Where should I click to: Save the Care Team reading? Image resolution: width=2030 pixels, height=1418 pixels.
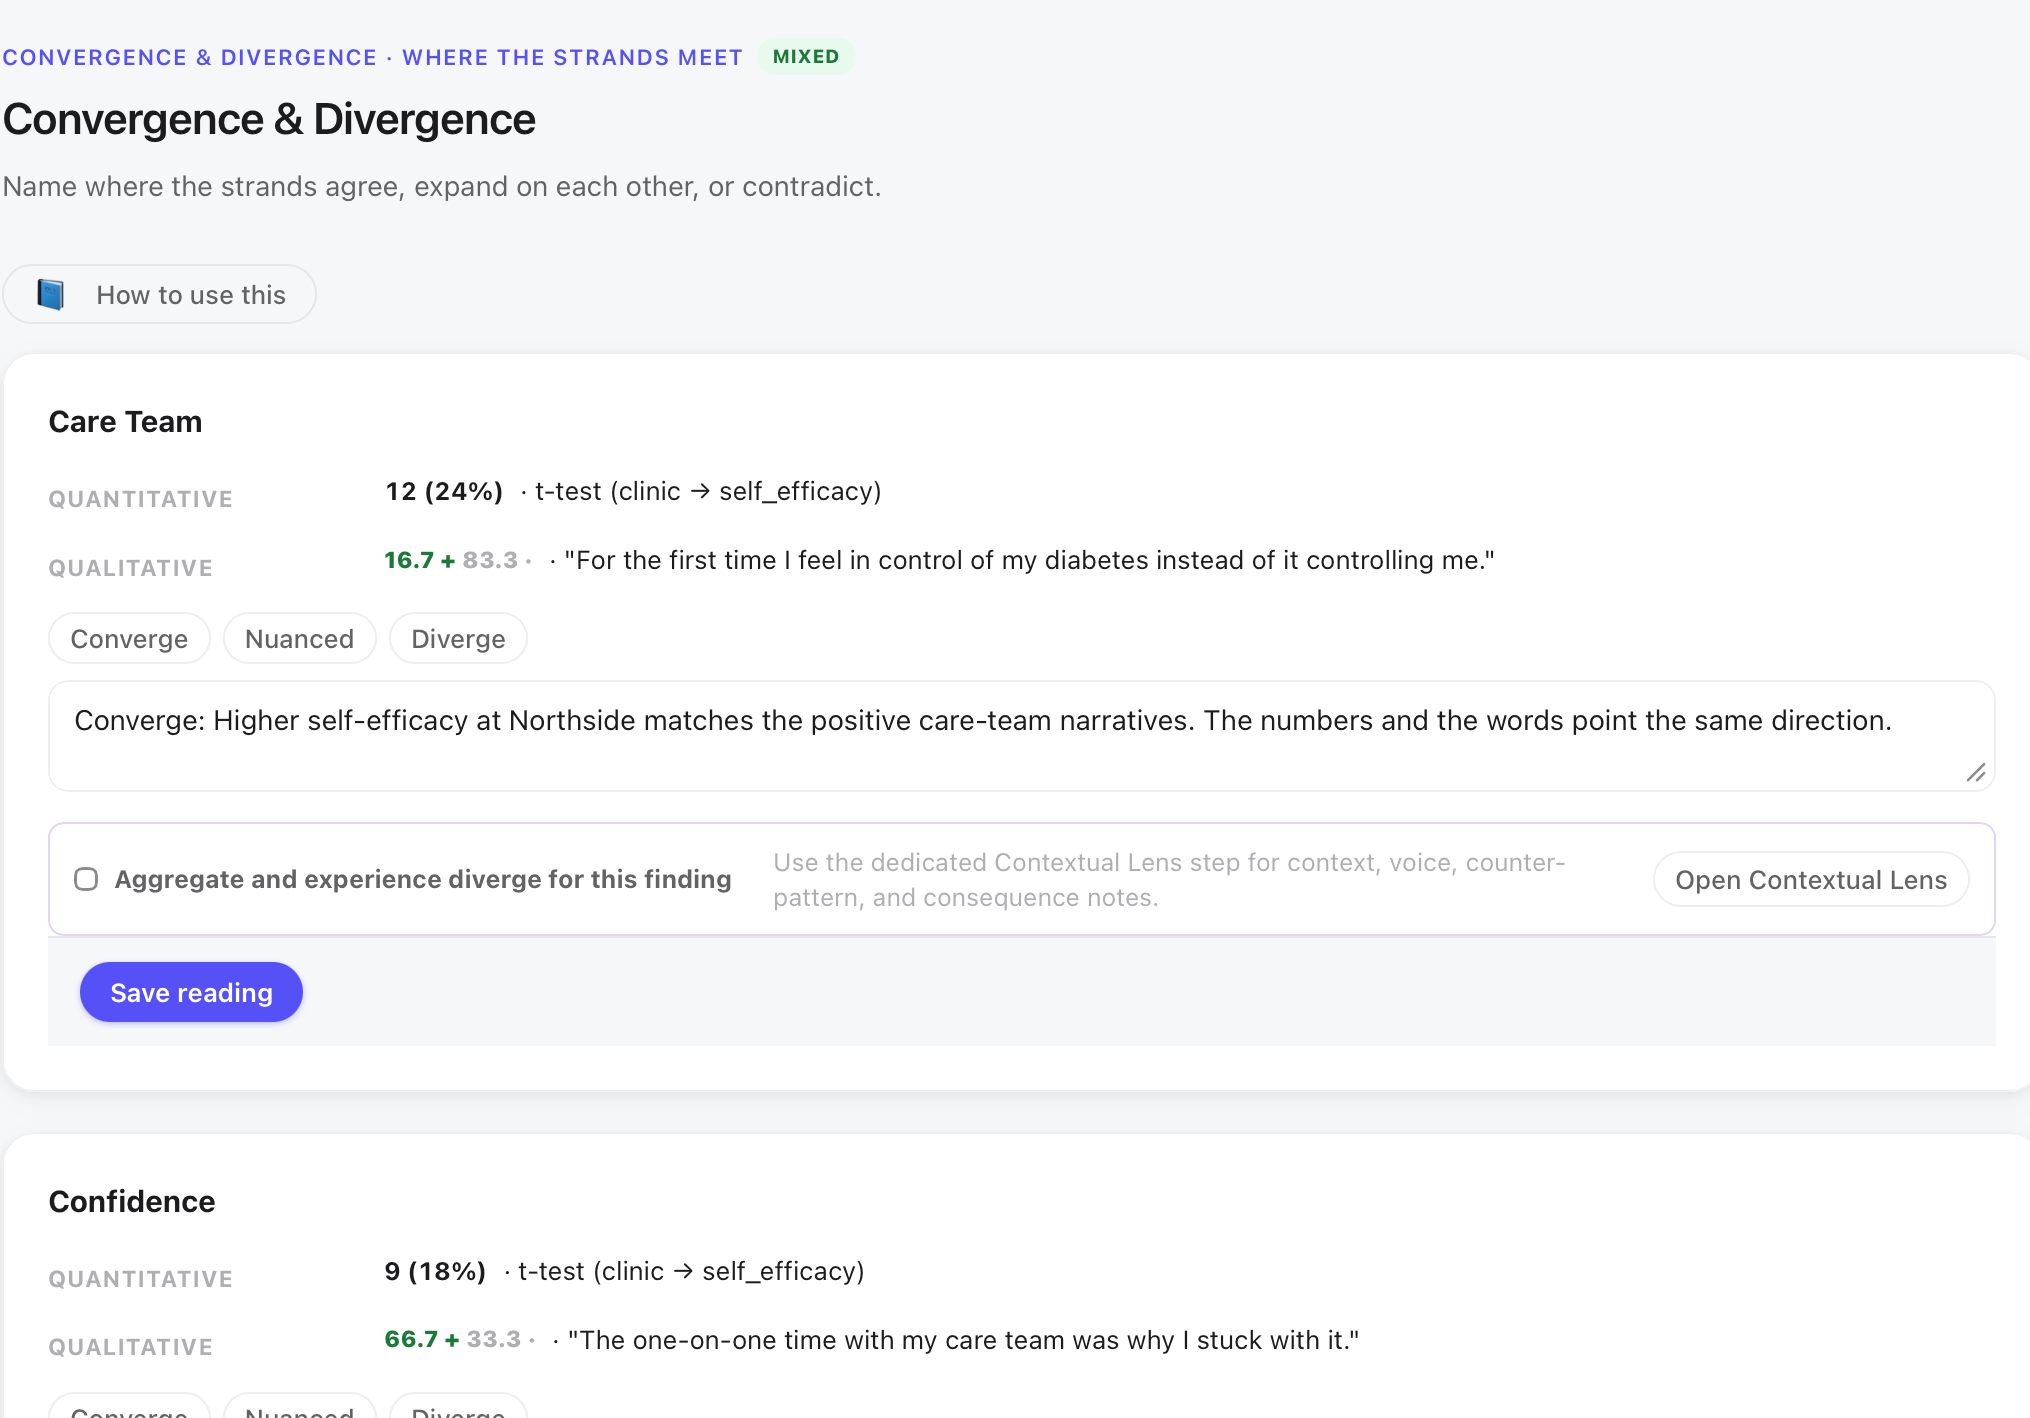(191, 993)
